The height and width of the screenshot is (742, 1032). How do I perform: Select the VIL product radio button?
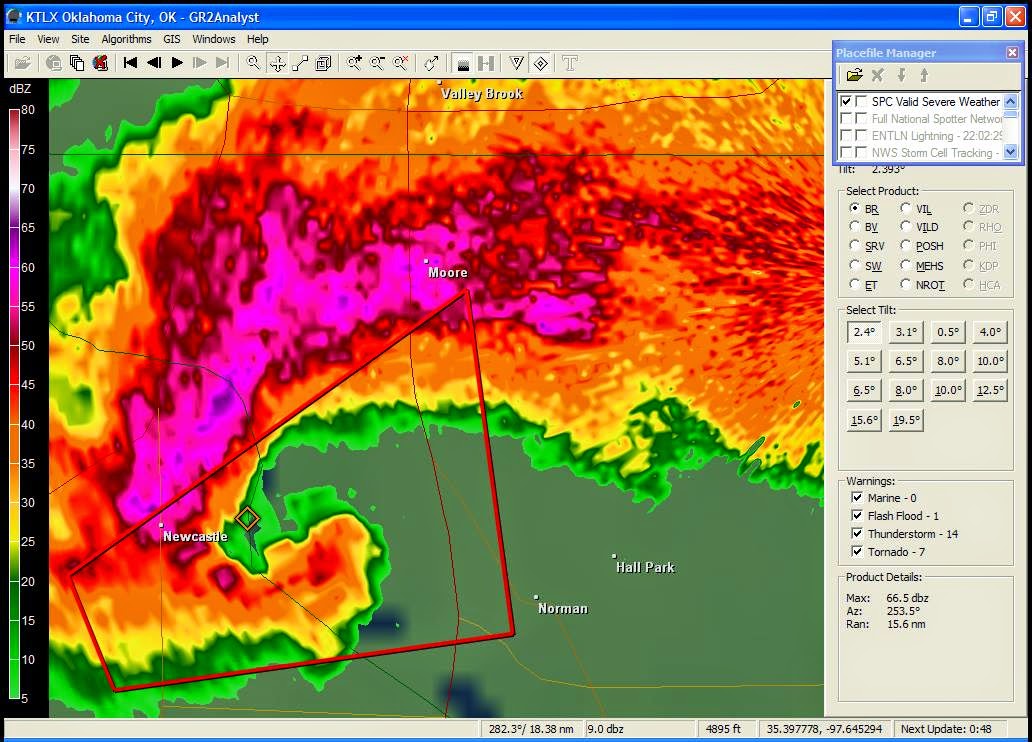906,208
